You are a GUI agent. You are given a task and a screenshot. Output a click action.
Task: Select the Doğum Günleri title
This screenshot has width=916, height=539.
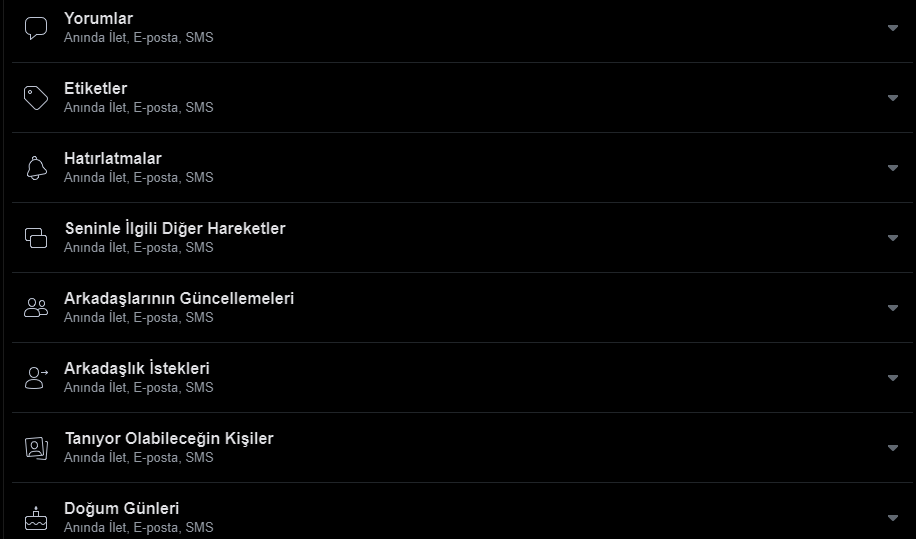121,509
